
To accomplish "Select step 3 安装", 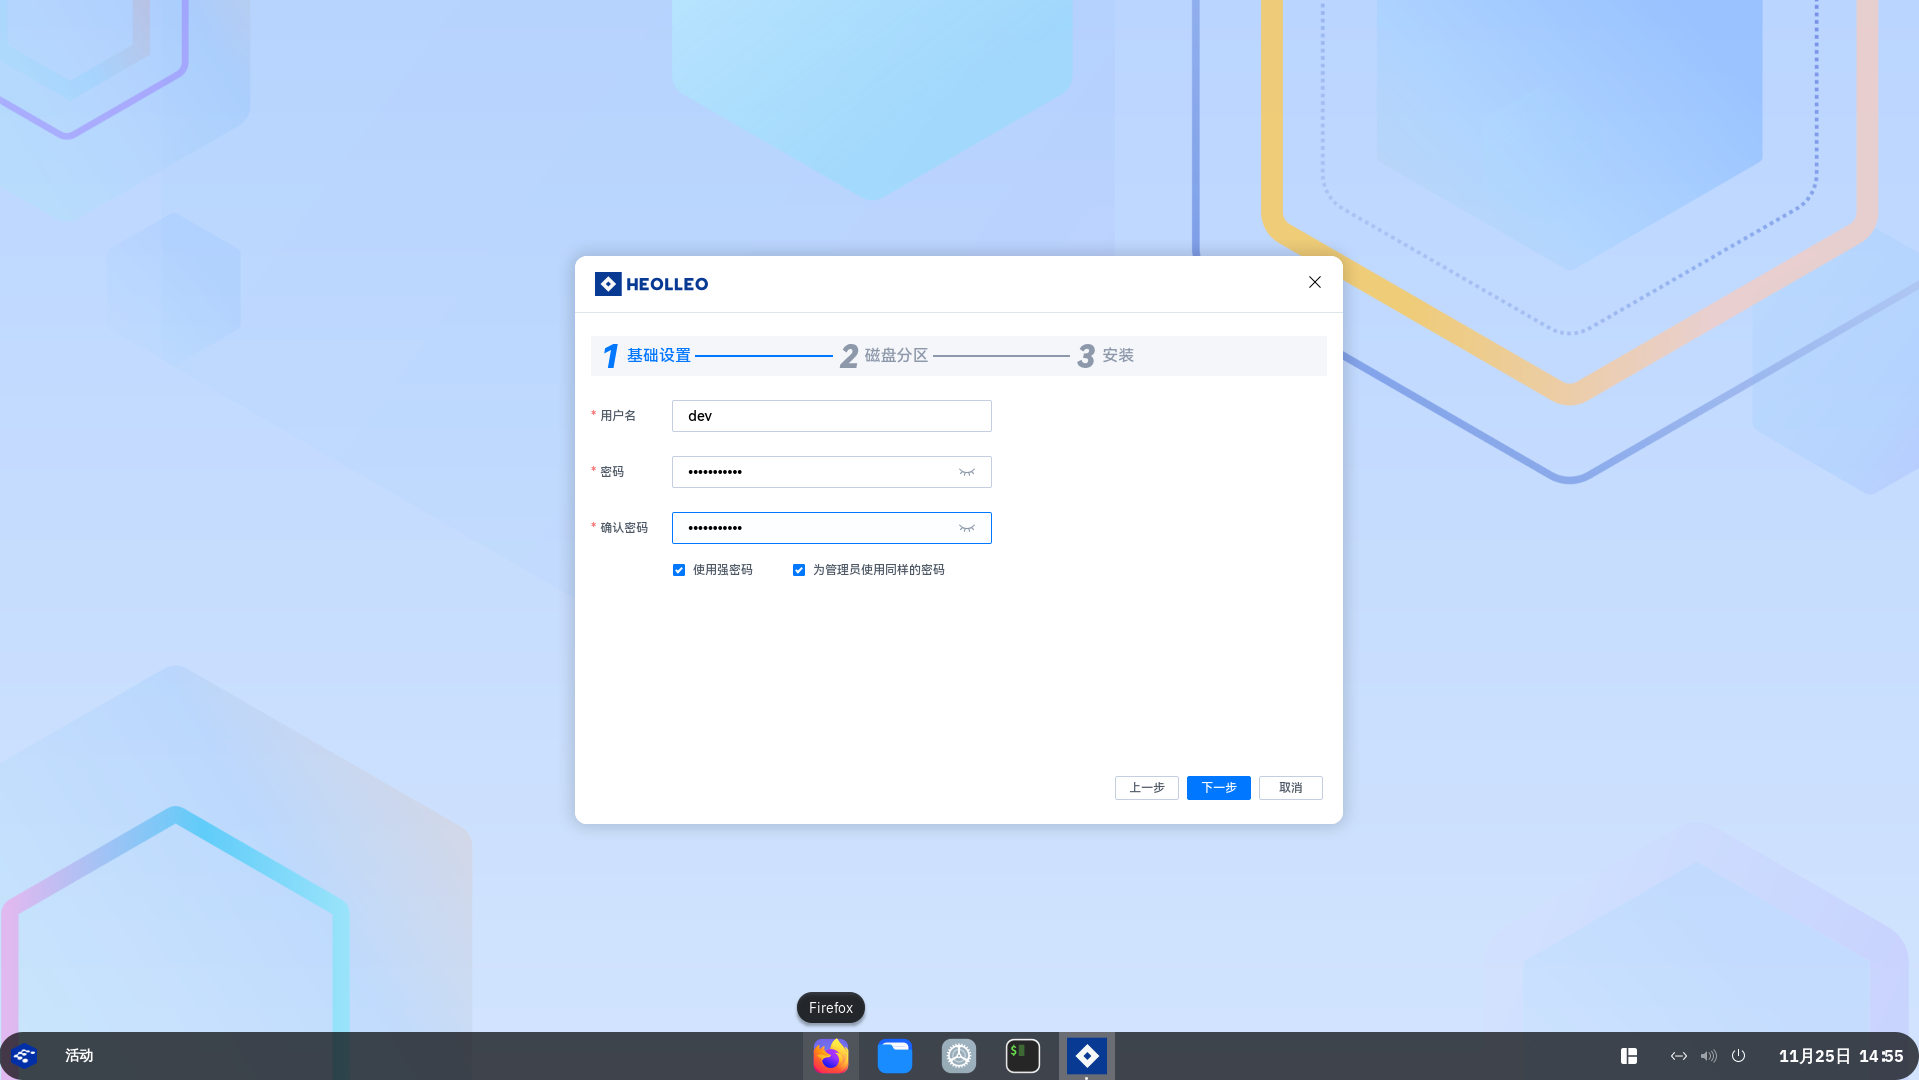I will (x=1105, y=356).
